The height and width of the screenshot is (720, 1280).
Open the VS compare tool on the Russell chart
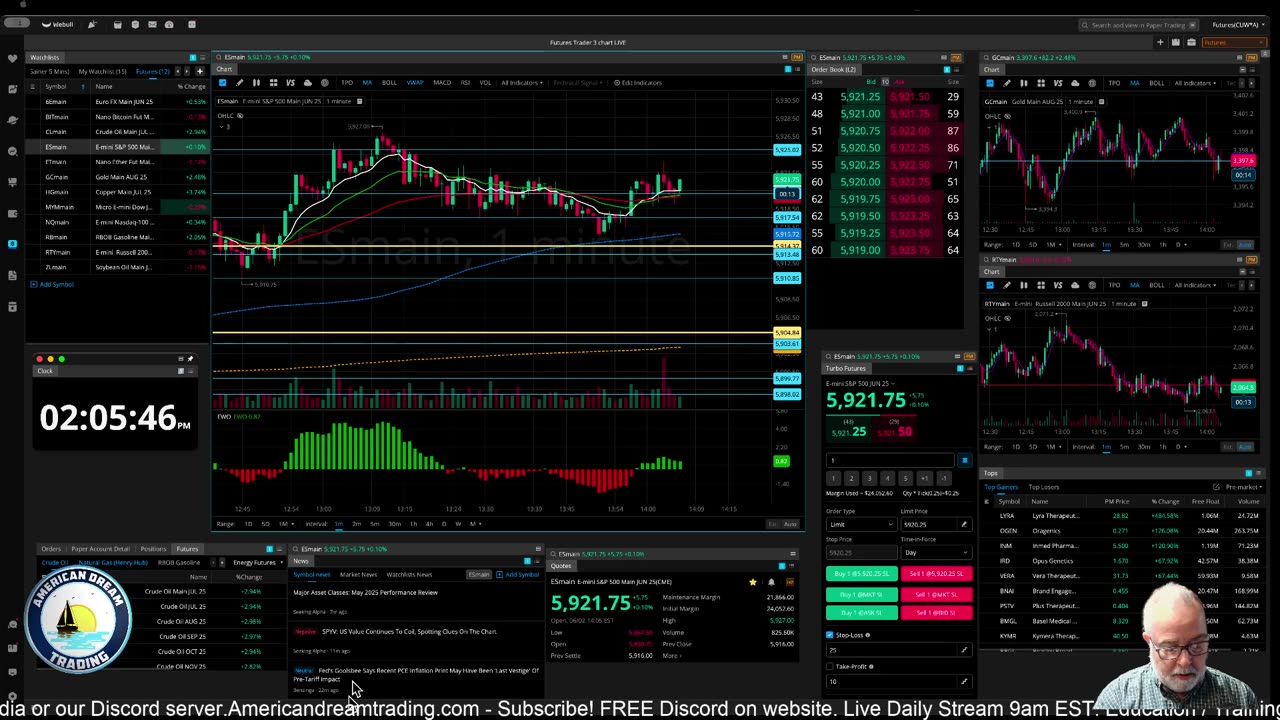coord(1058,285)
